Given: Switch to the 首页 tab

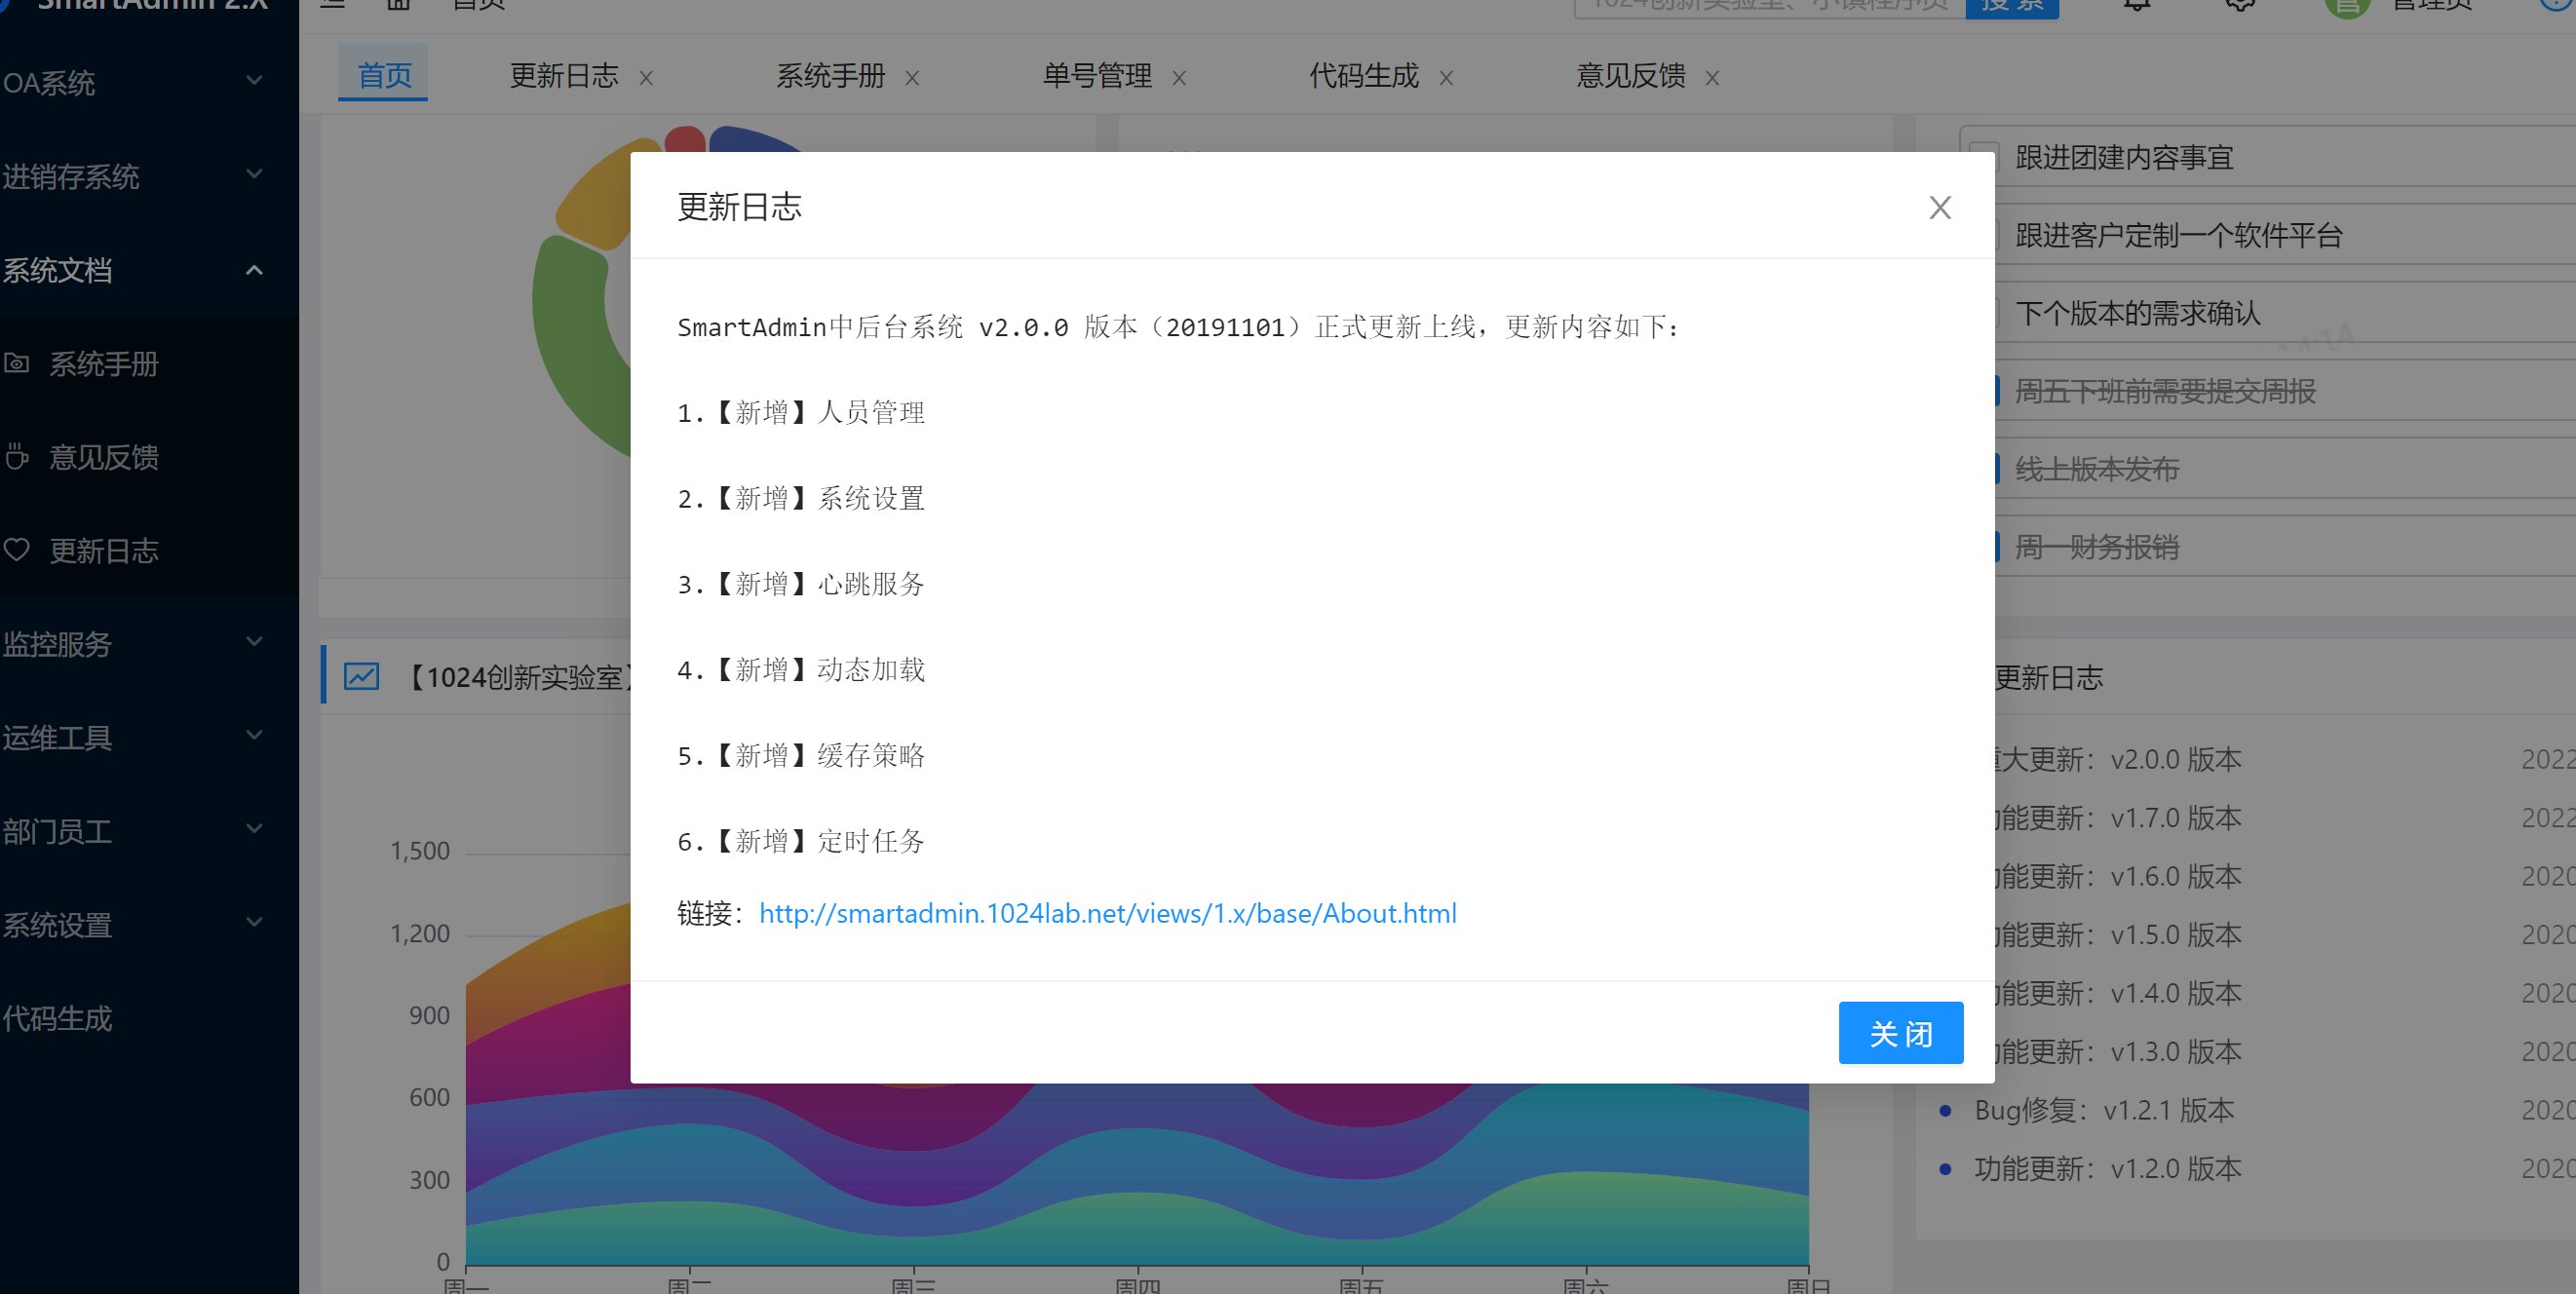Looking at the screenshot, I should (384, 75).
